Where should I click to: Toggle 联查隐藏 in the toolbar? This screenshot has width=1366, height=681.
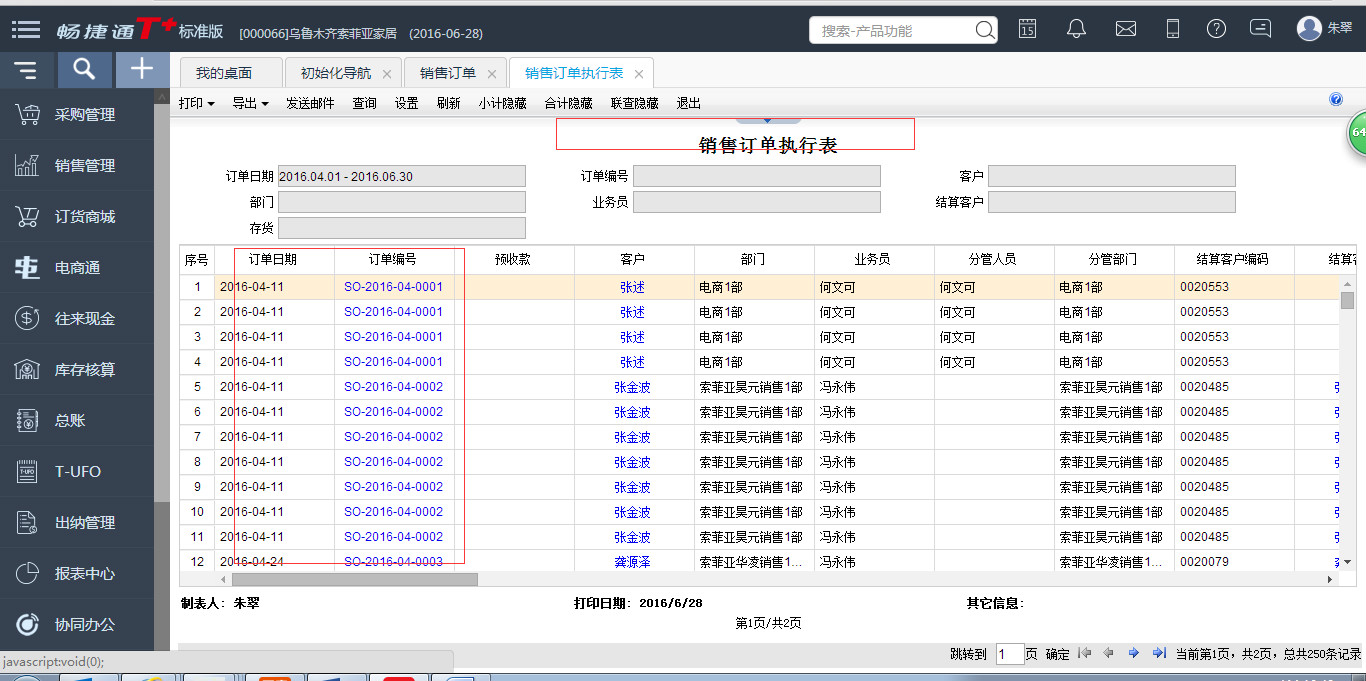pyautogui.click(x=634, y=103)
